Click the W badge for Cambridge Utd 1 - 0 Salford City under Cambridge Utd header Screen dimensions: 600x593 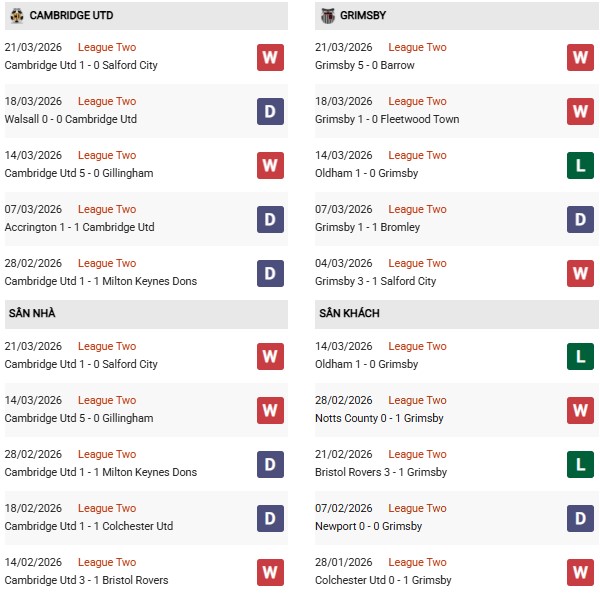(270, 57)
